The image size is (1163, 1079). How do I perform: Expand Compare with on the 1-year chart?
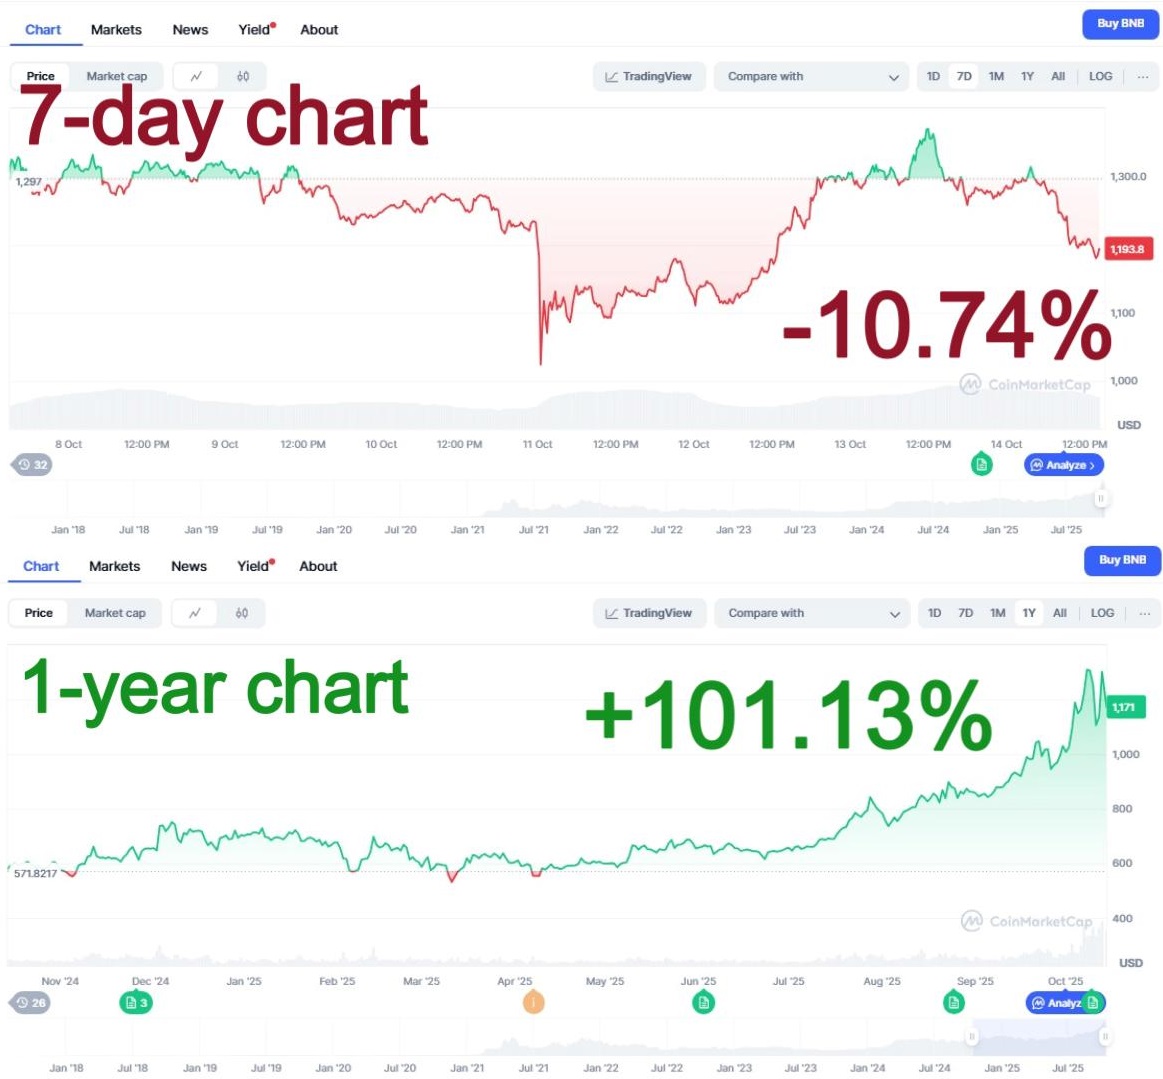click(x=812, y=613)
